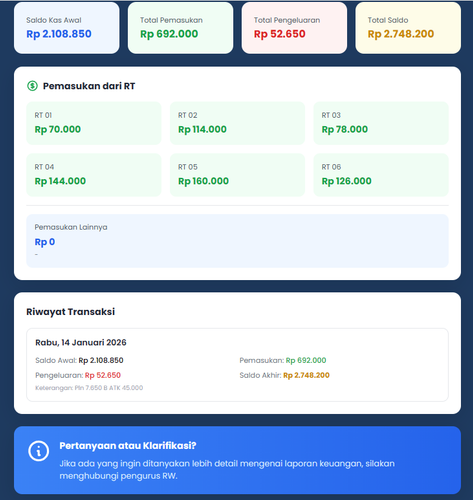
Task: Click the Pengeluaran line in transaction history
Action: 78,375
